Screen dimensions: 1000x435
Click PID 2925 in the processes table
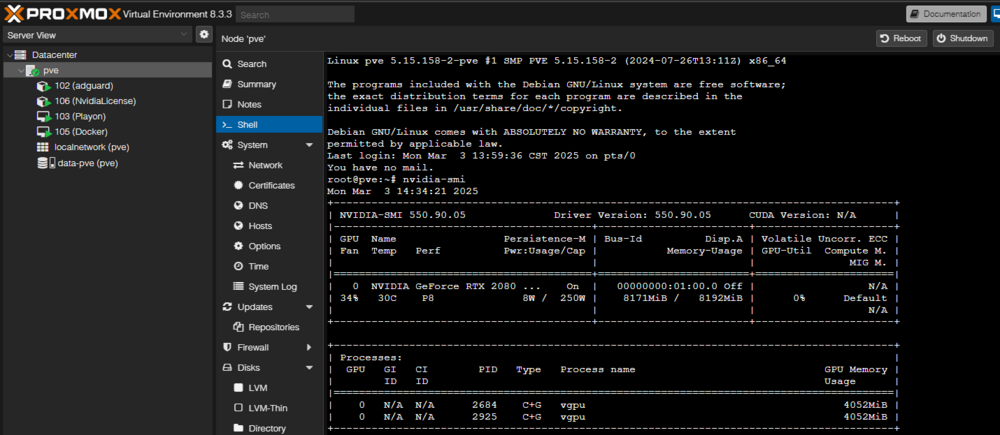point(484,417)
